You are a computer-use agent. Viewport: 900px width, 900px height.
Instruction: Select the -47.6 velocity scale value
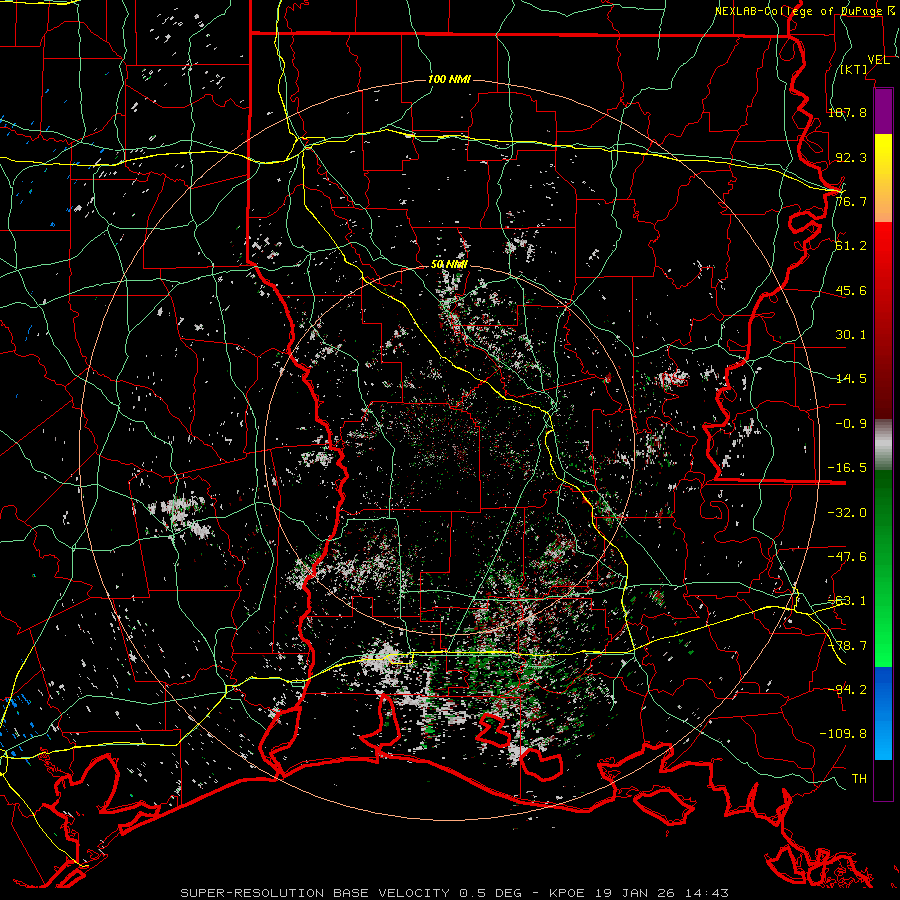(x=847, y=556)
